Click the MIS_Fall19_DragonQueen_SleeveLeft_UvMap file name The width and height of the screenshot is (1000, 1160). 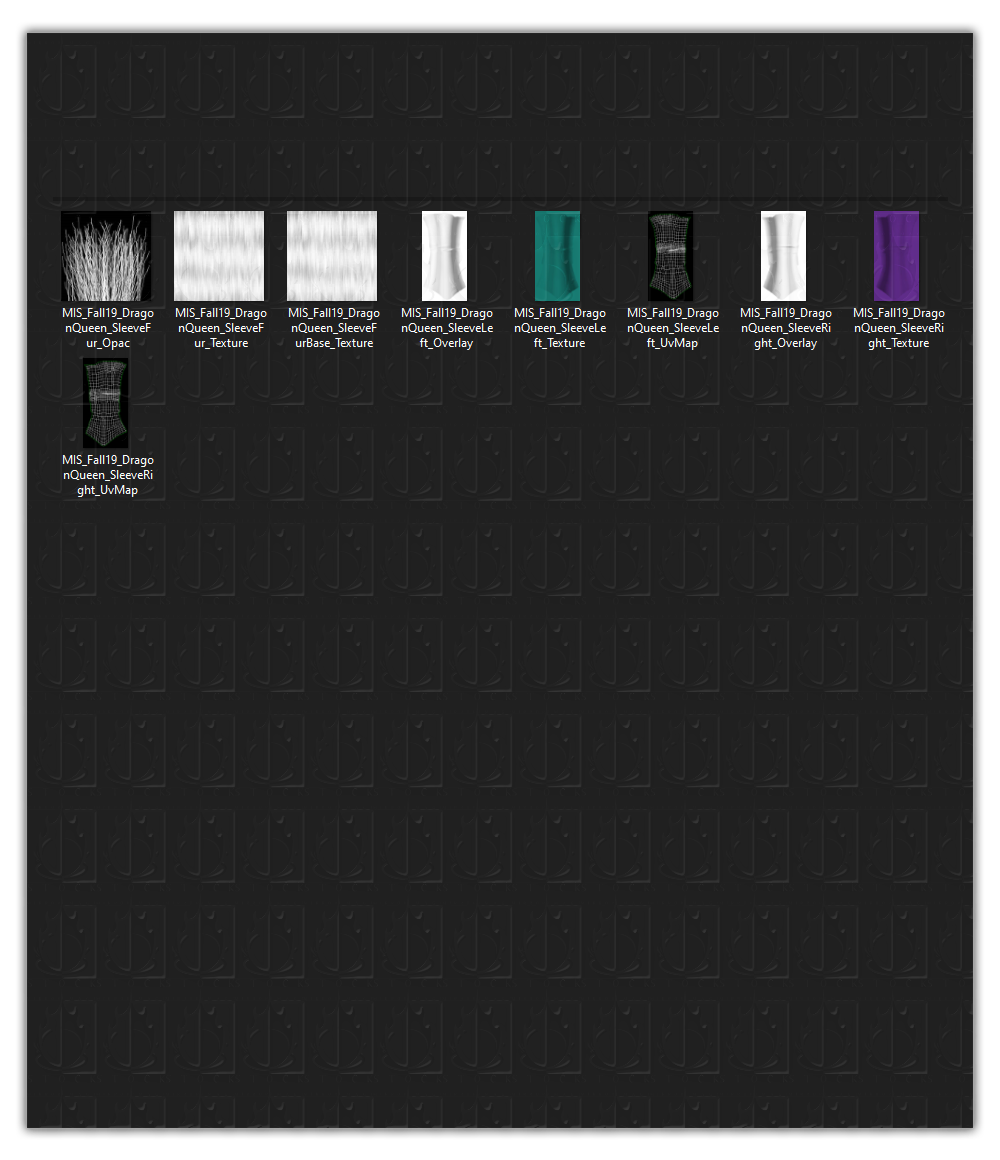click(672, 328)
